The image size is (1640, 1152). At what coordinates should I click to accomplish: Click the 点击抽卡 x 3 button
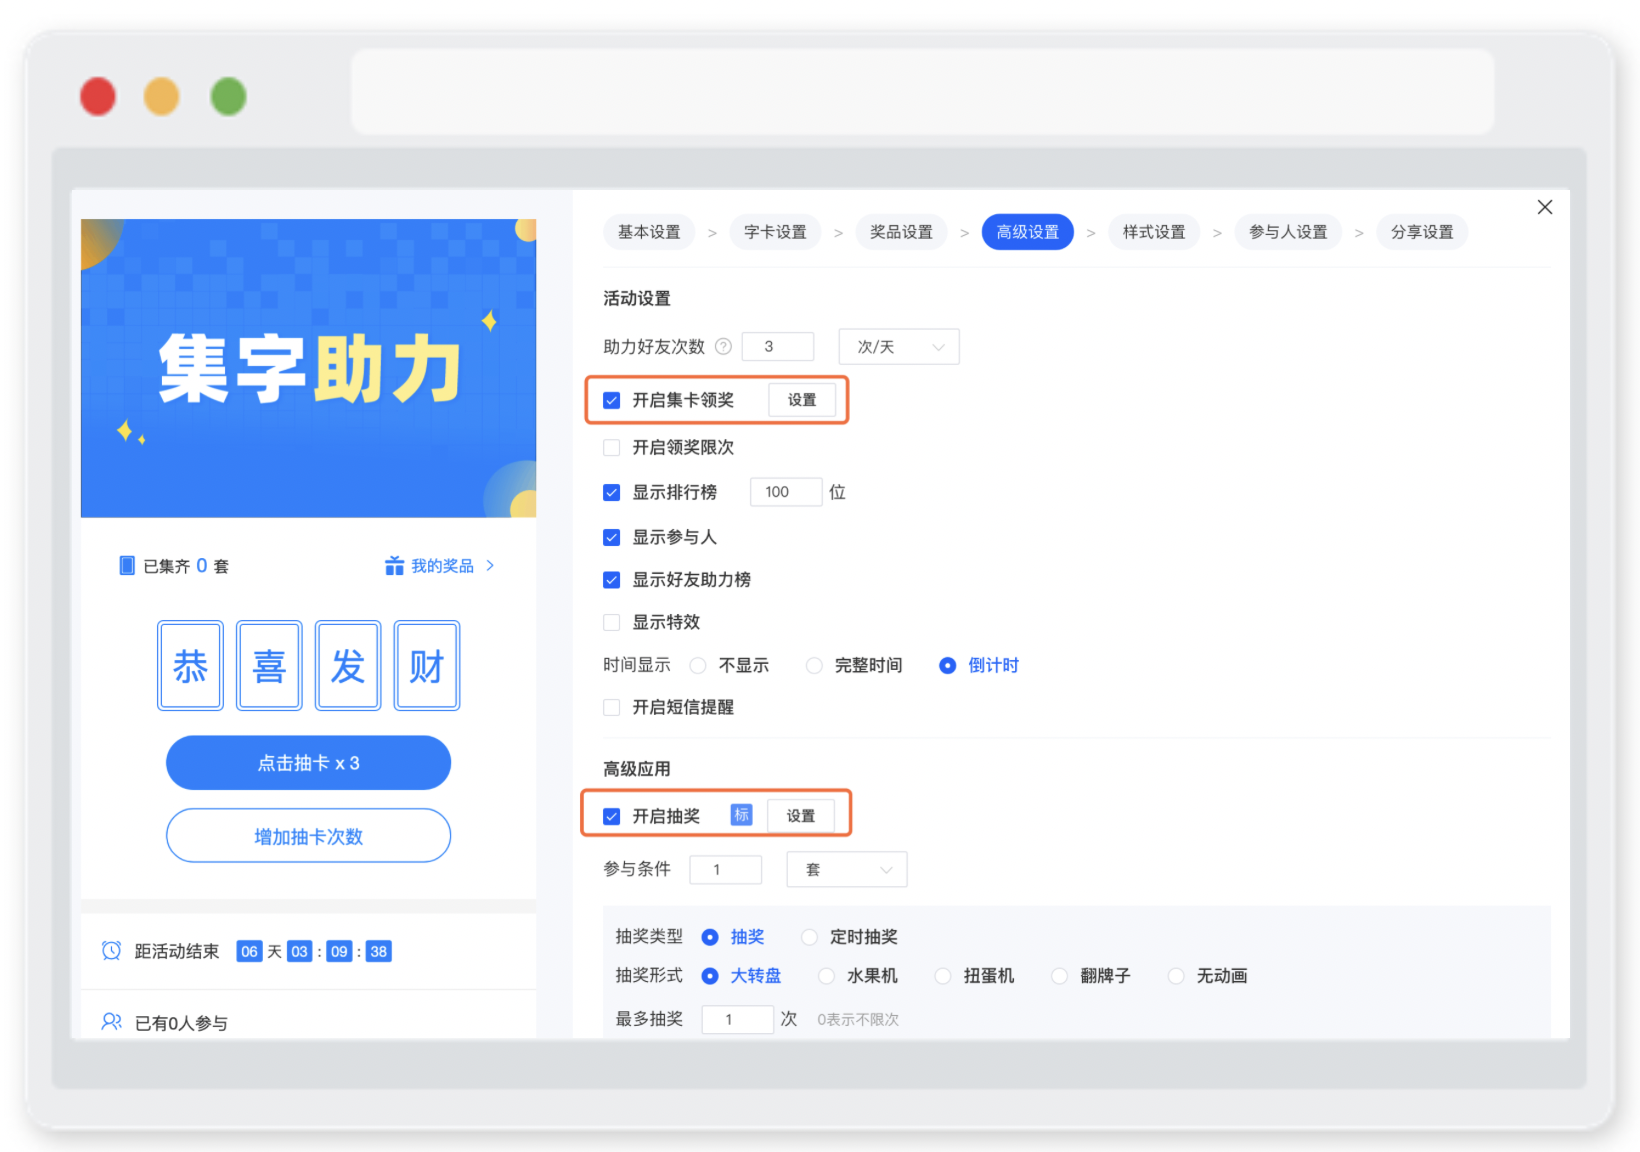[x=308, y=763]
